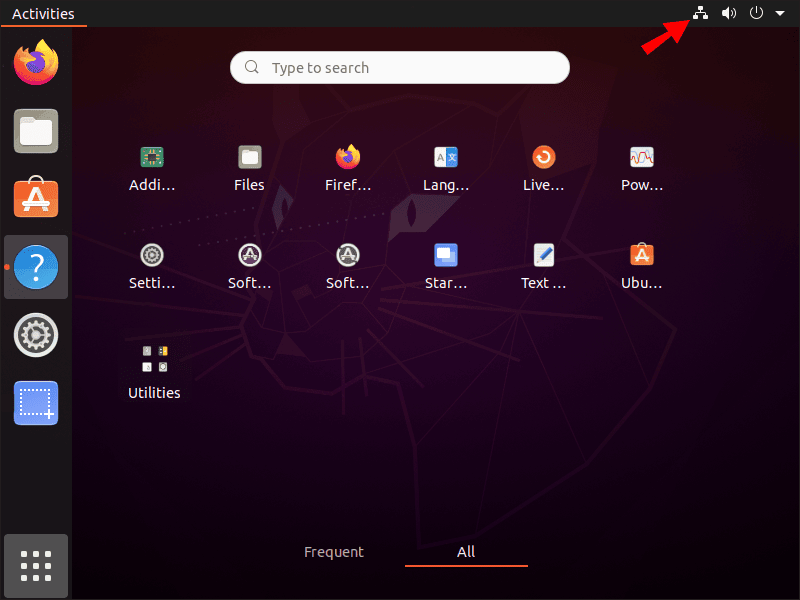Click the Type to search field
Screen dimensions: 800x600
[x=399, y=67]
